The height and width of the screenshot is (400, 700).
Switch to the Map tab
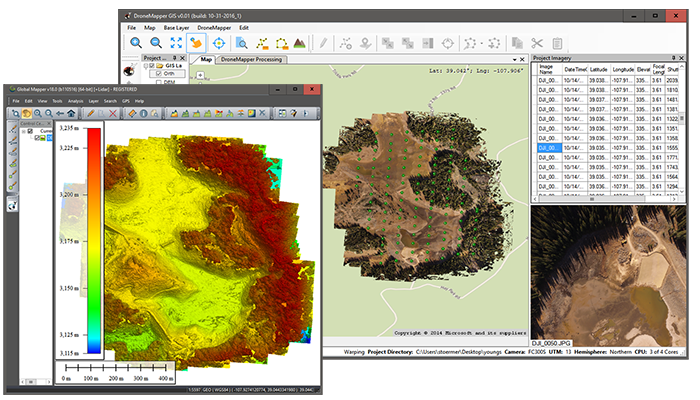tap(206, 59)
